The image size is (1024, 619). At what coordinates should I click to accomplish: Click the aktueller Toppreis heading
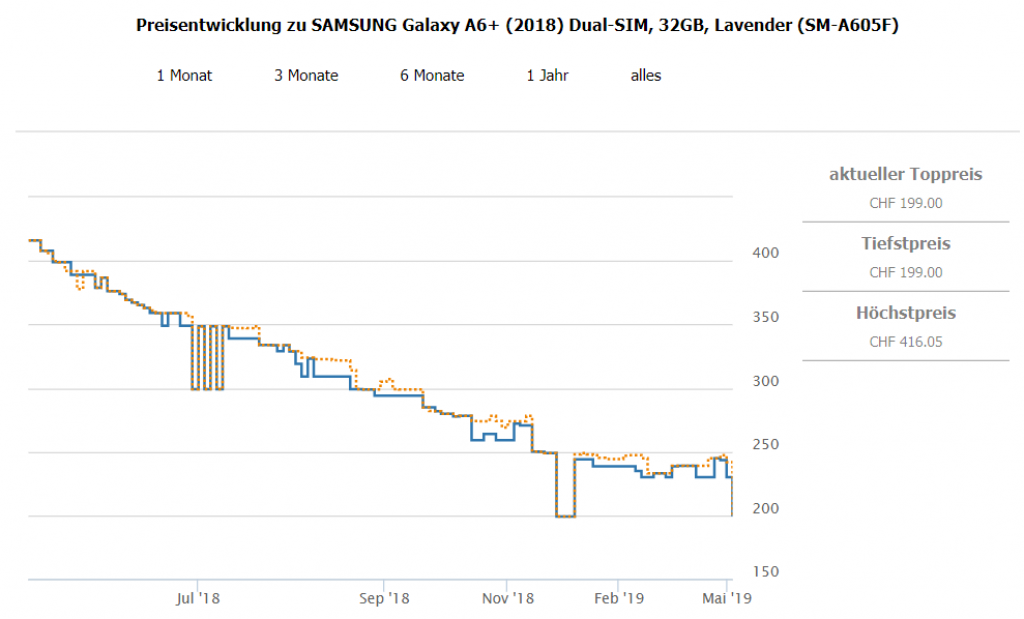tap(905, 175)
